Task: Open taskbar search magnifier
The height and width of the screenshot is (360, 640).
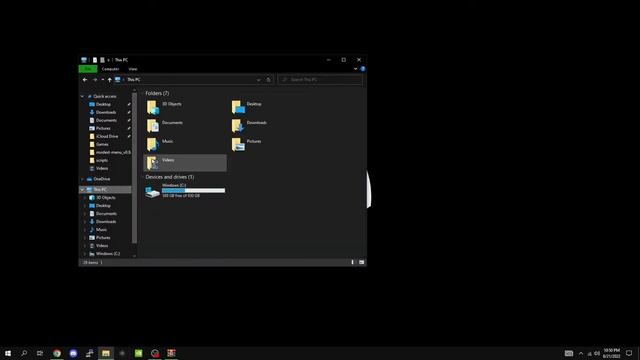Action: tap(24, 353)
